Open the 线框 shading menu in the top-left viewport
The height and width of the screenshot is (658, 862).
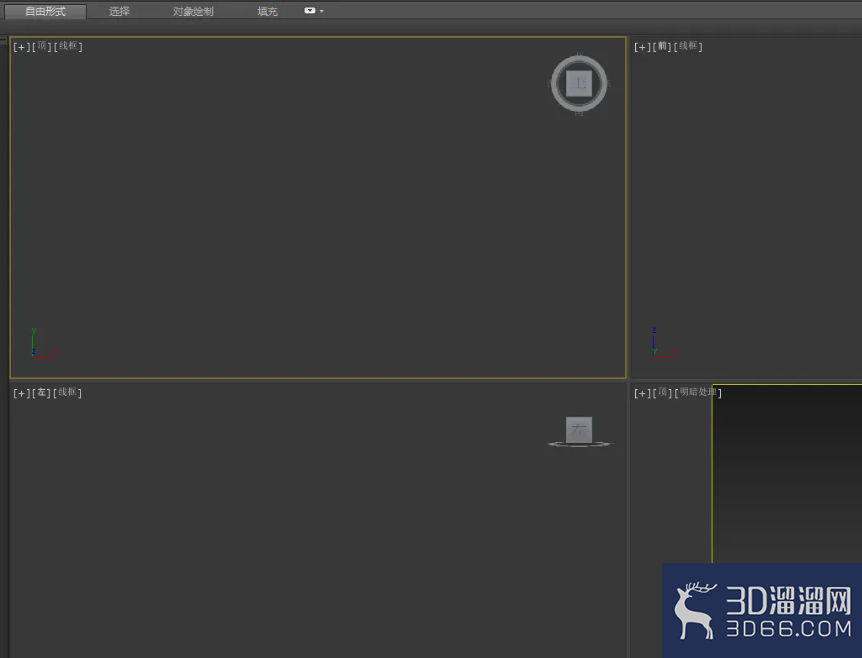coord(68,46)
